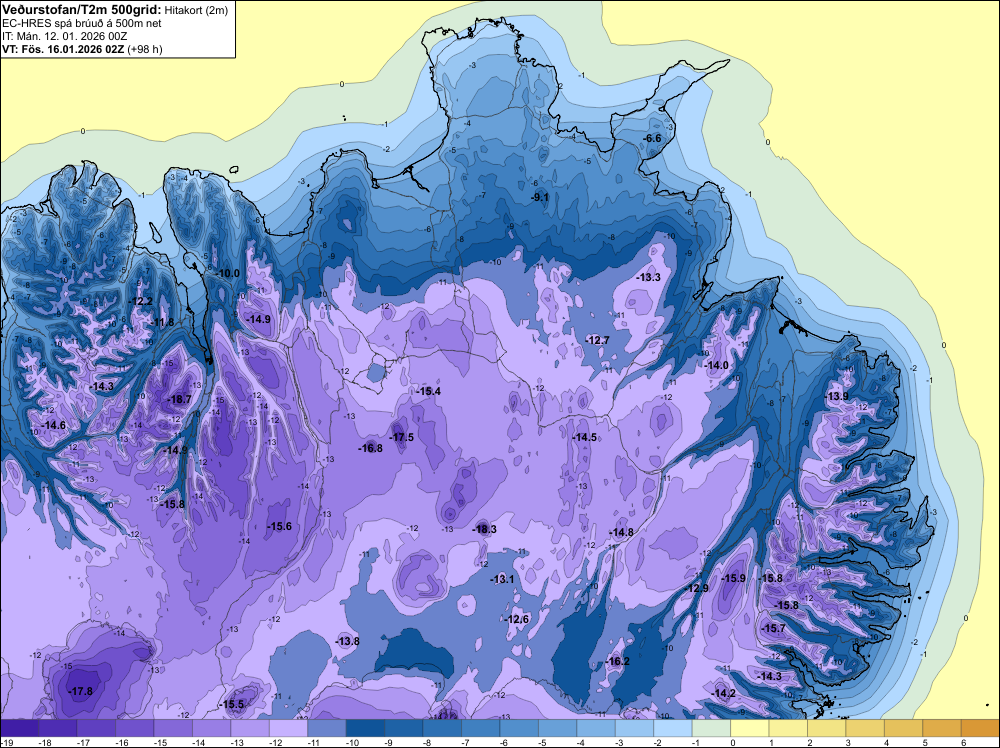The image size is (1000, 748).
Task: Click the 'Hitakort (2m)' label in the header
Action: point(195,10)
